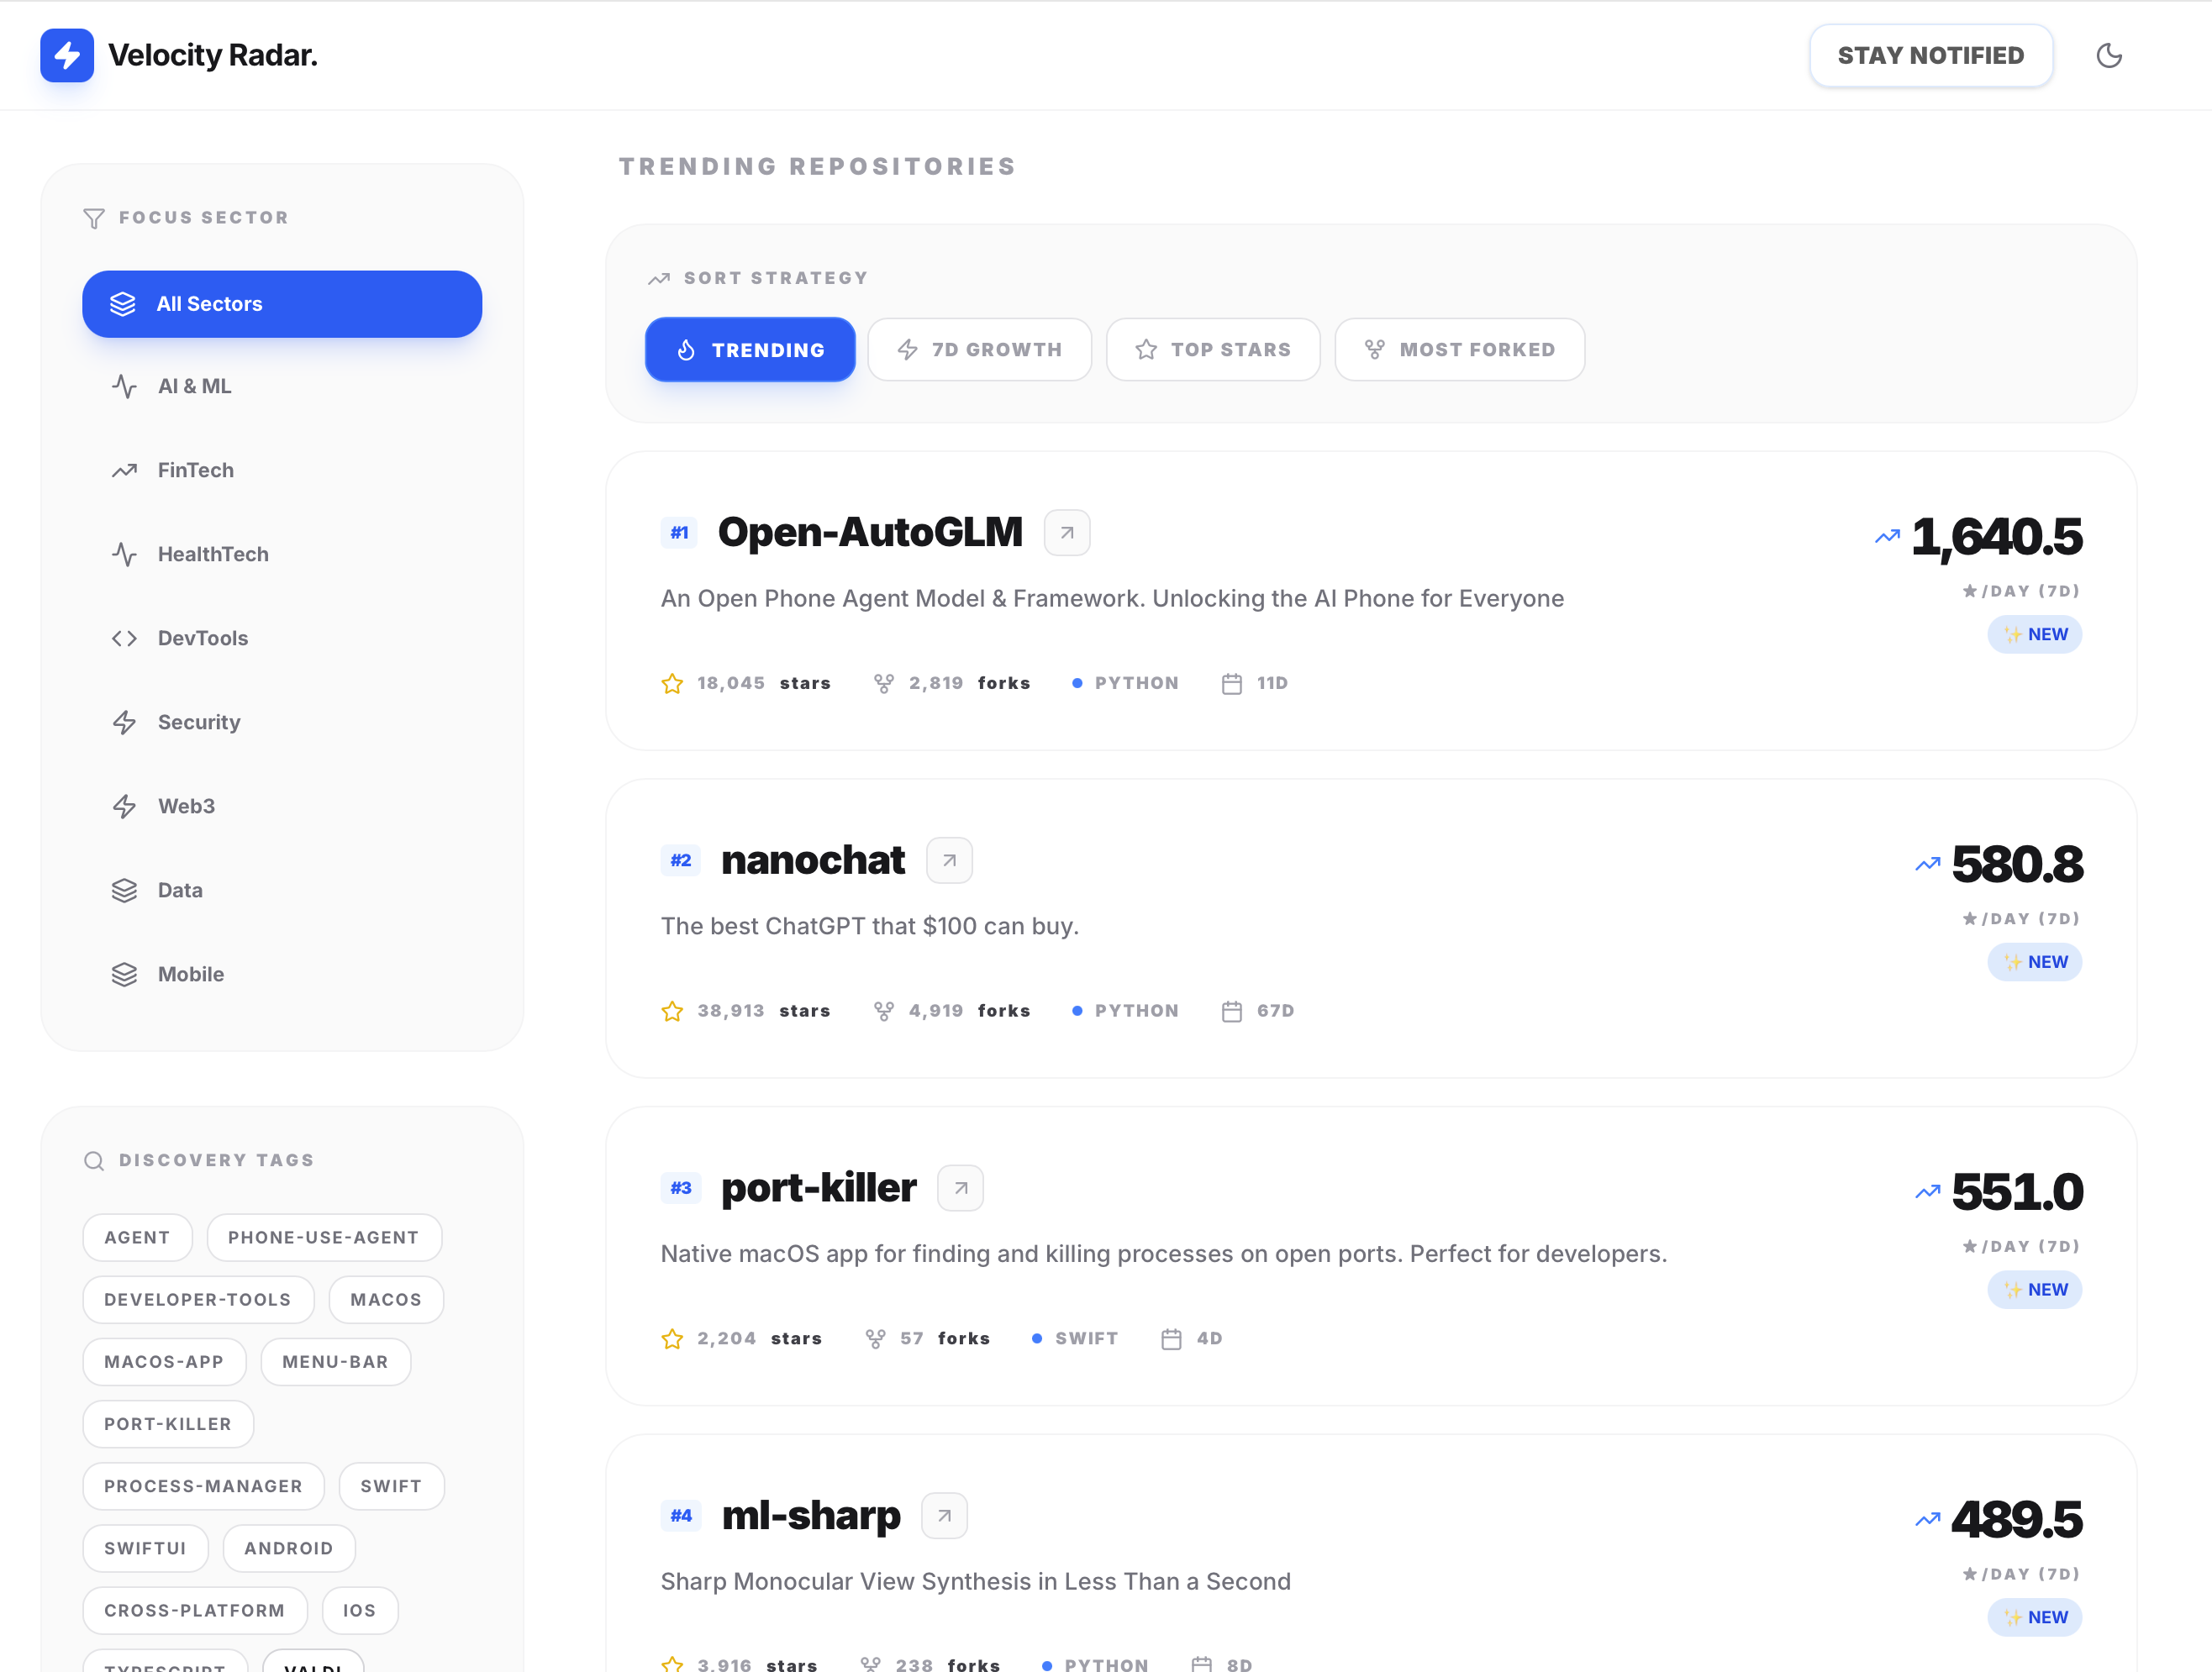Image resolution: width=2212 pixels, height=1672 pixels.
Task: Open external link icon beside port-killer
Action: pos(960,1188)
